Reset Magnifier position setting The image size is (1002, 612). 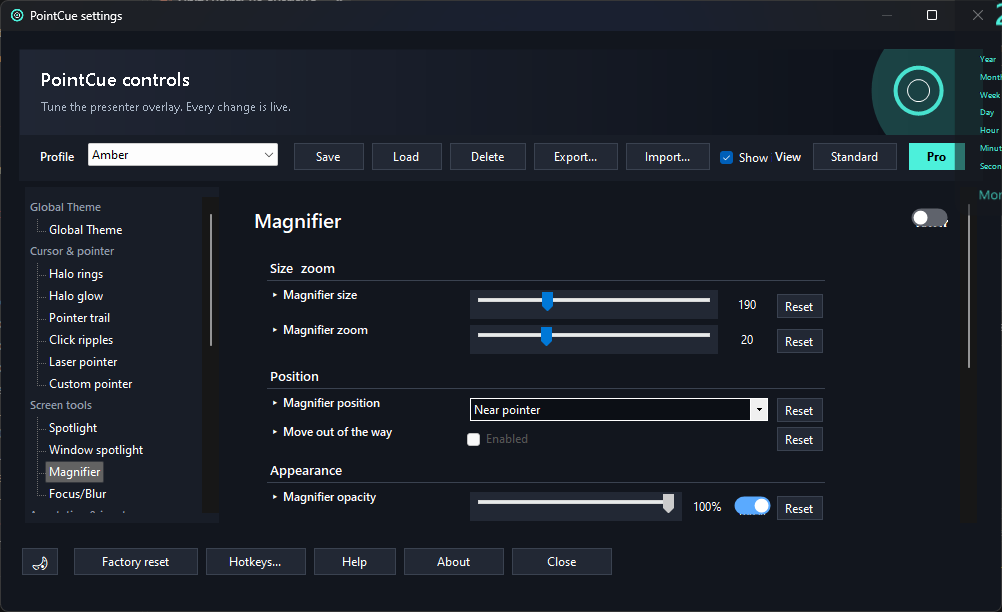tap(799, 411)
